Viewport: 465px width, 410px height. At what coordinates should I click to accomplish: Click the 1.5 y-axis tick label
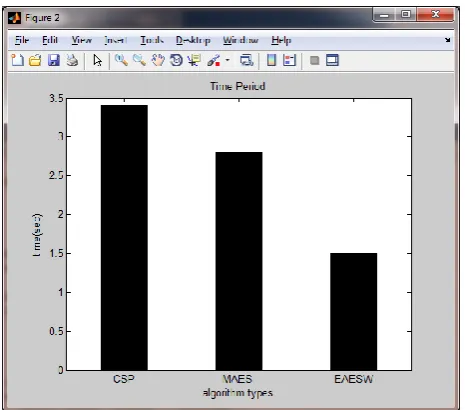pyautogui.click(x=56, y=253)
